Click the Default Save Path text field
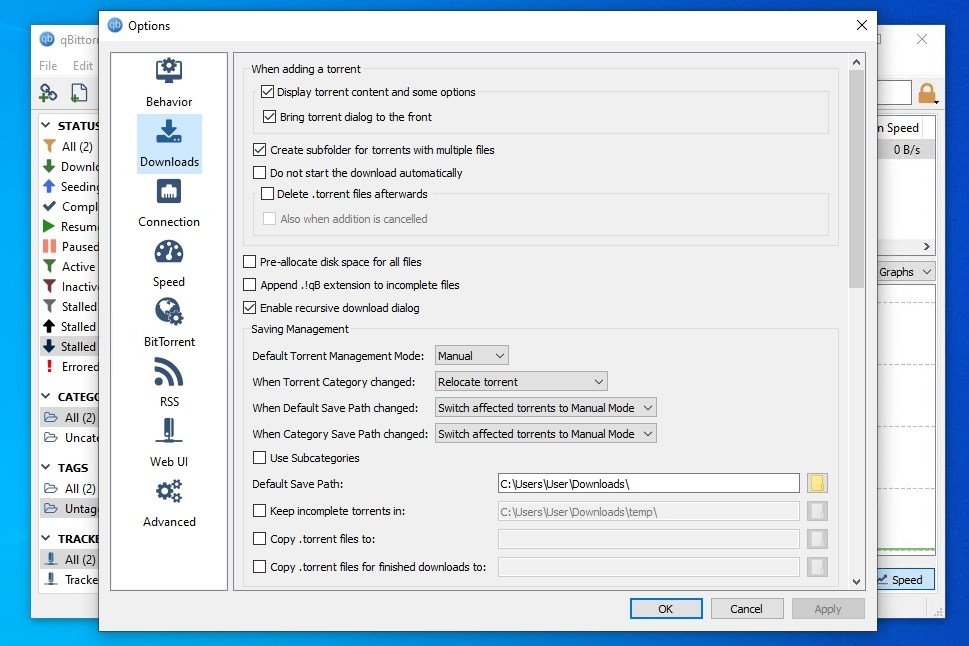 click(648, 484)
